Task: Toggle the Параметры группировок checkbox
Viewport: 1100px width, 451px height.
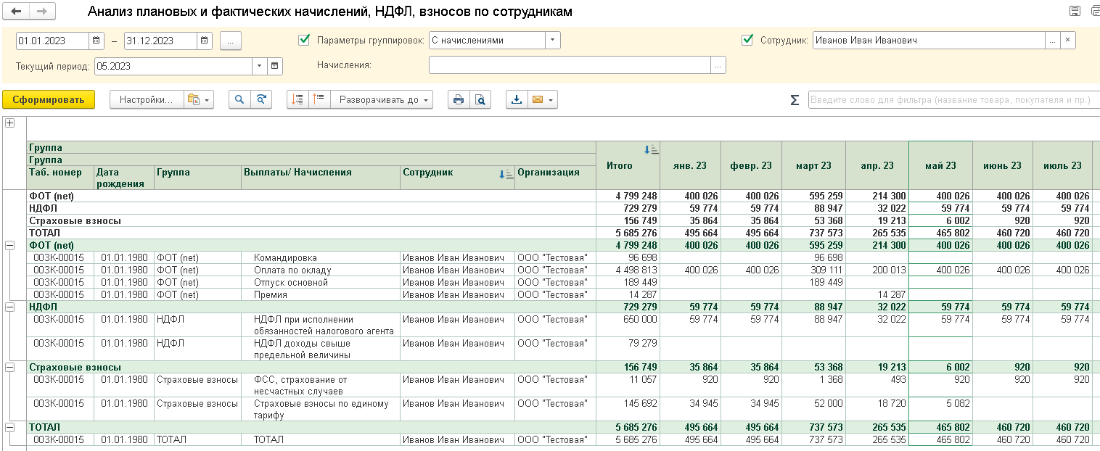Action: click(304, 41)
